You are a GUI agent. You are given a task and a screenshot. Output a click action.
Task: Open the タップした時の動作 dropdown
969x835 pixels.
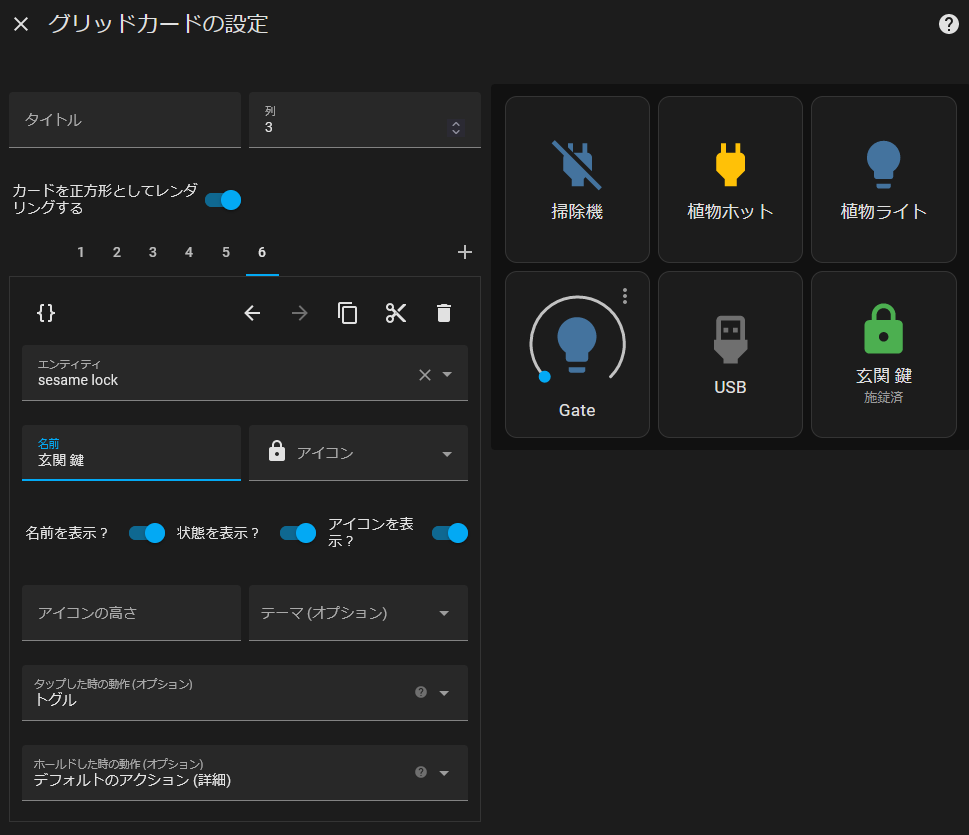(x=245, y=693)
